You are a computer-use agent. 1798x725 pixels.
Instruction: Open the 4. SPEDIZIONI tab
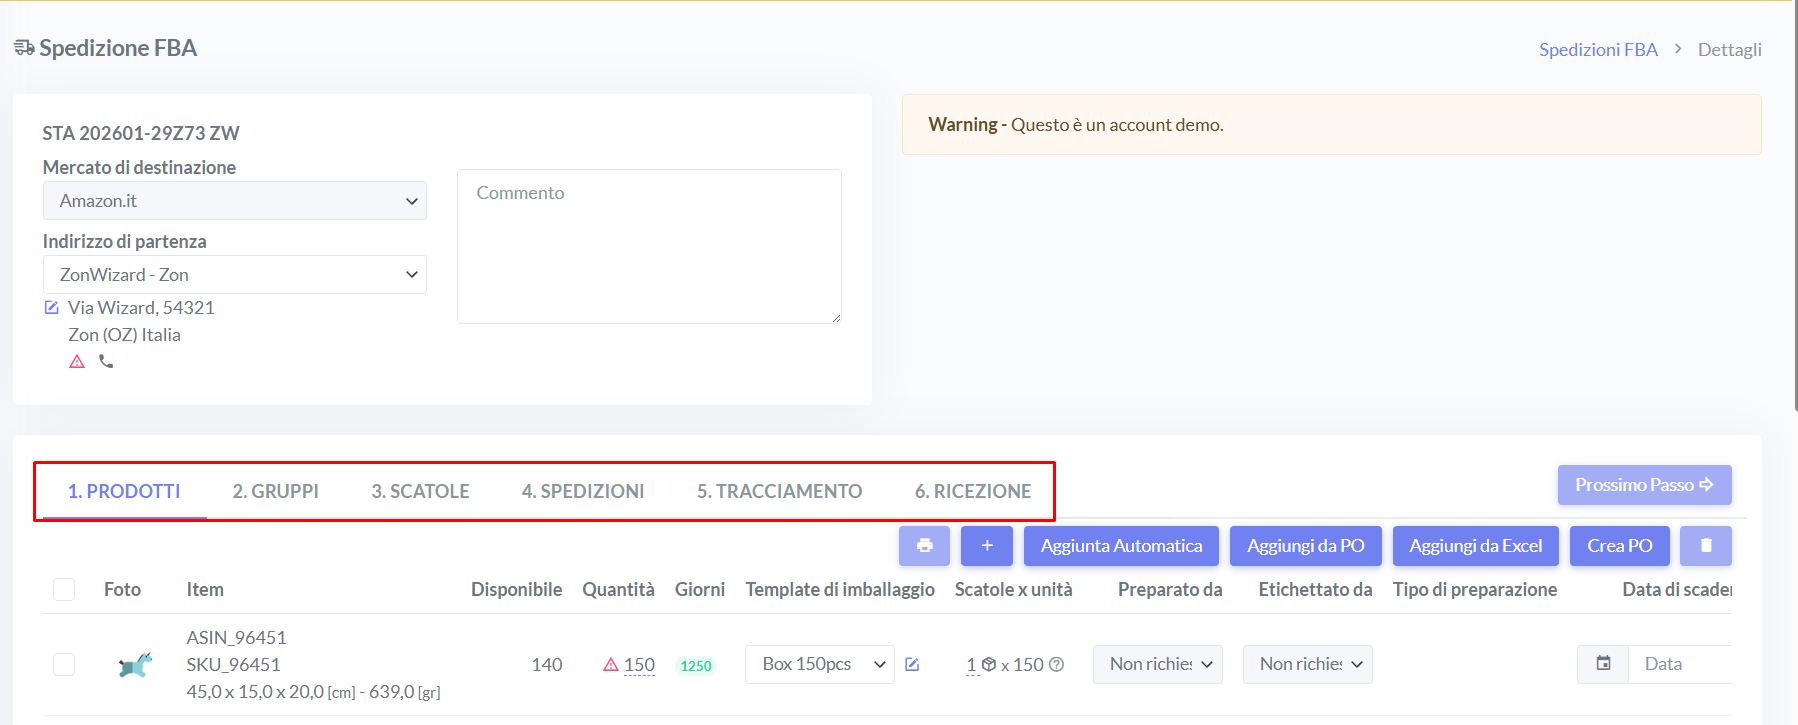pyautogui.click(x=582, y=492)
